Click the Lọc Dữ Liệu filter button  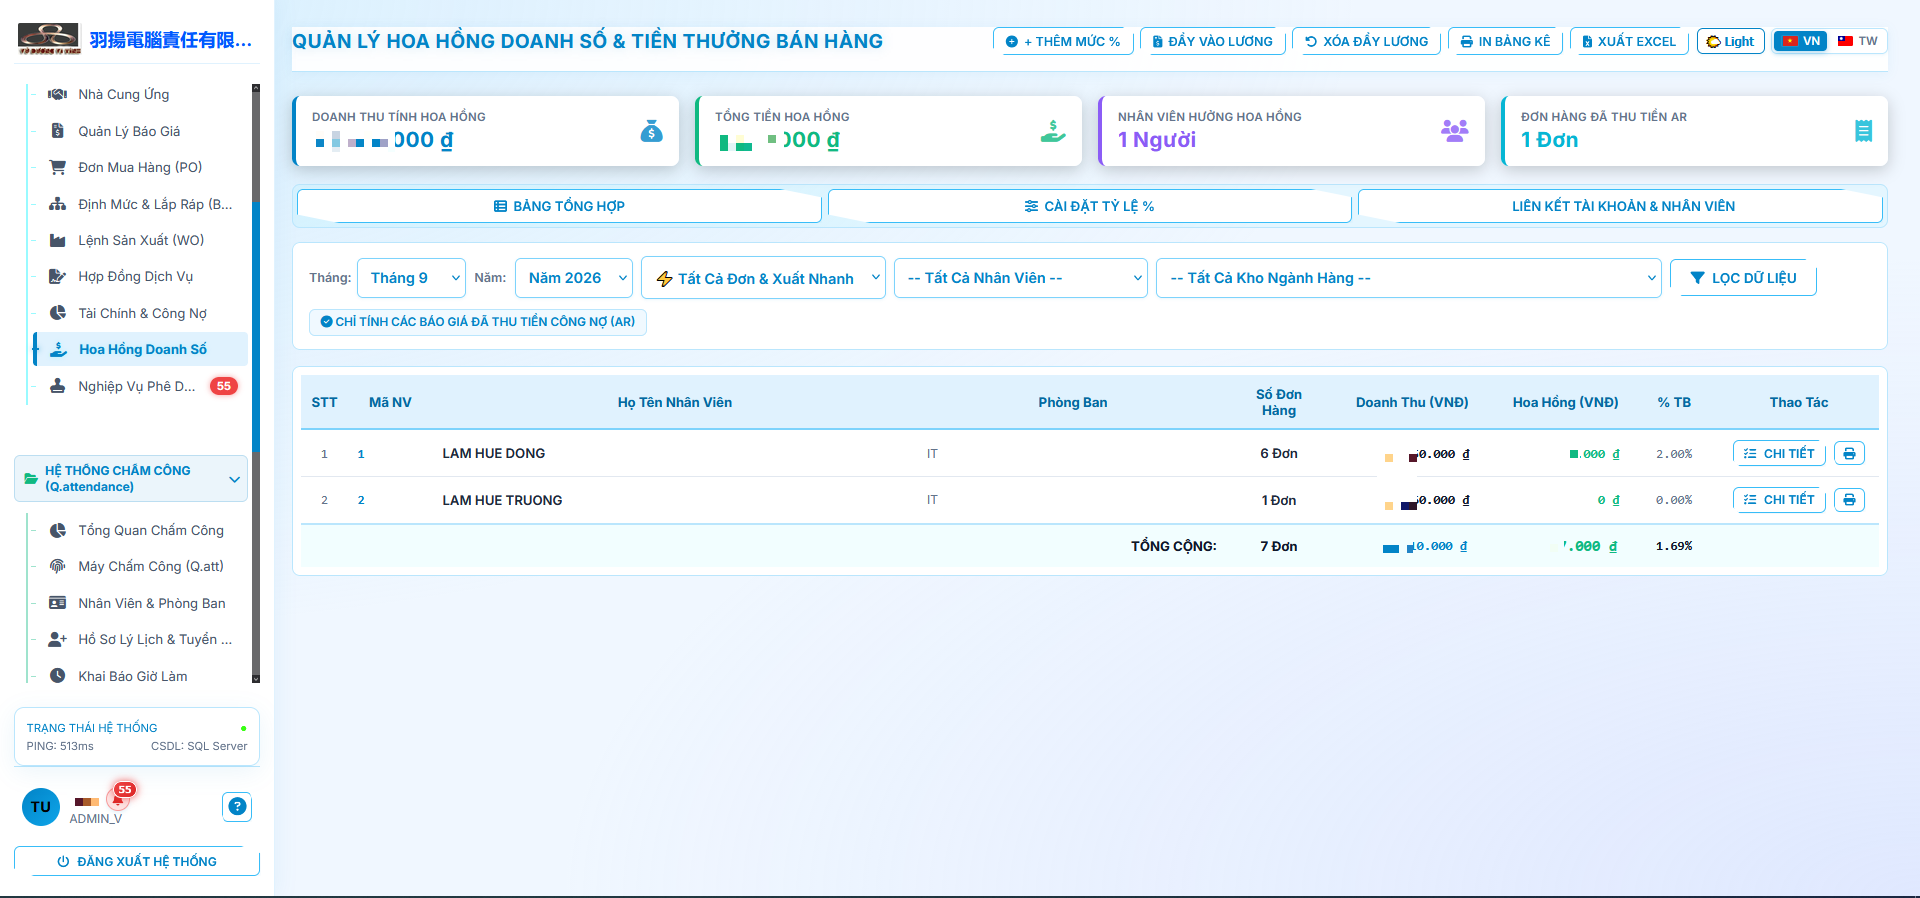[1743, 278]
